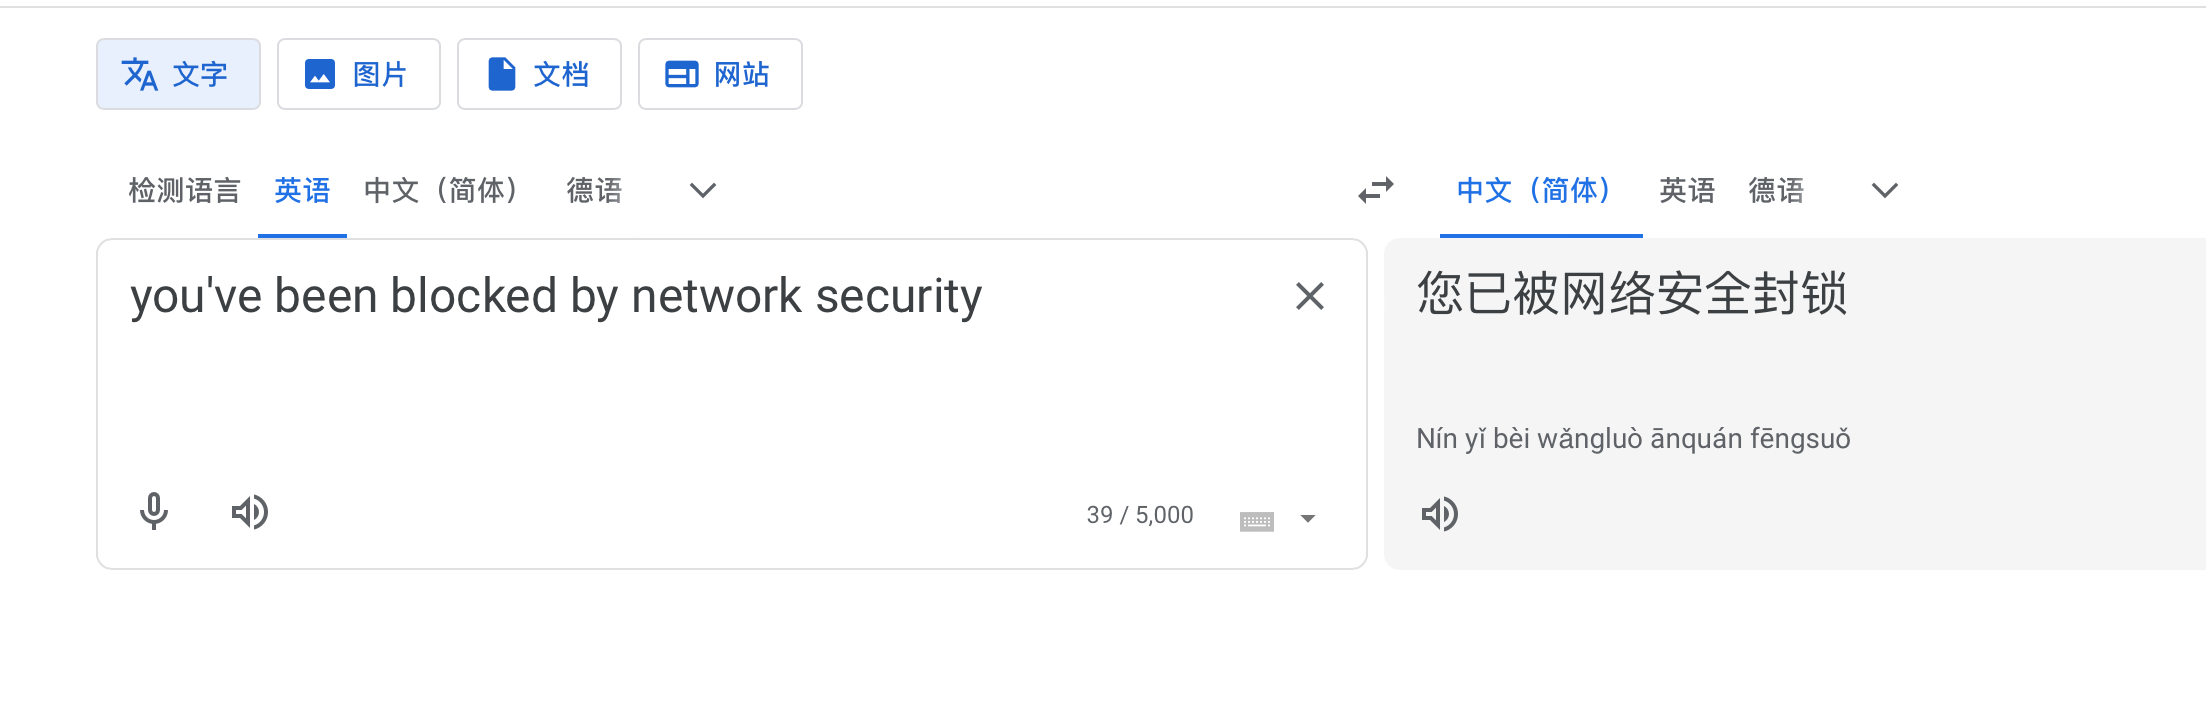
Task: Choose 德语 as the target language
Action: (x=1776, y=190)
